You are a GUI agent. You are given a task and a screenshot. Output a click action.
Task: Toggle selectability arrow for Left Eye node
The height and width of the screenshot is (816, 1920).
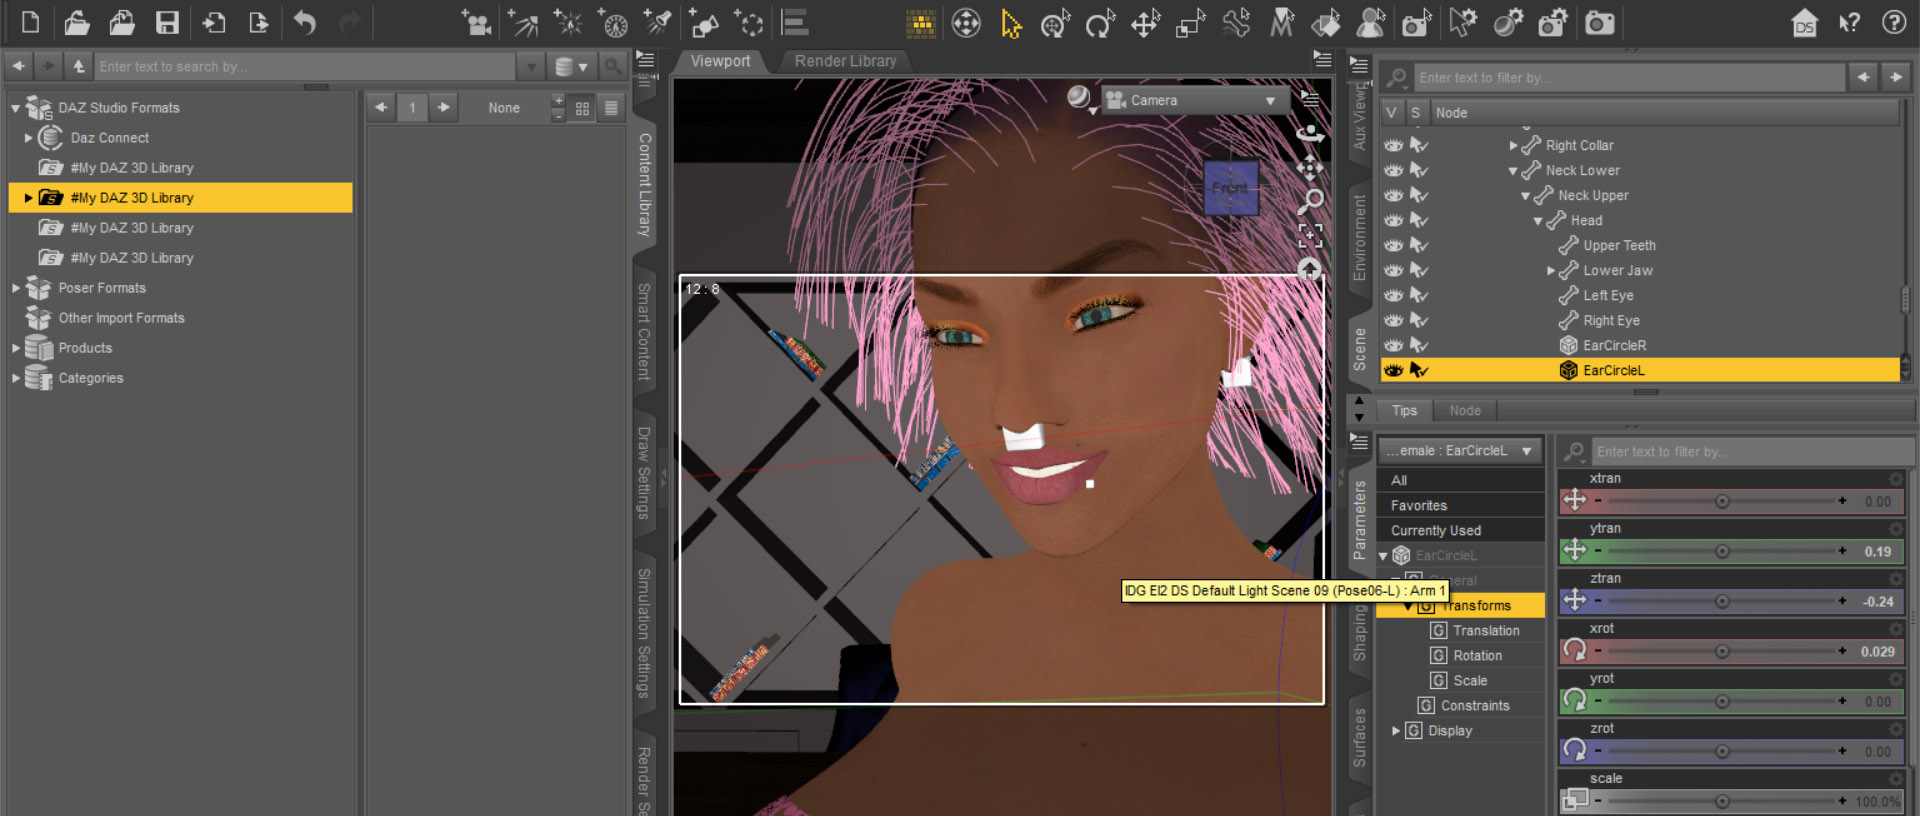pos(1418,295)
